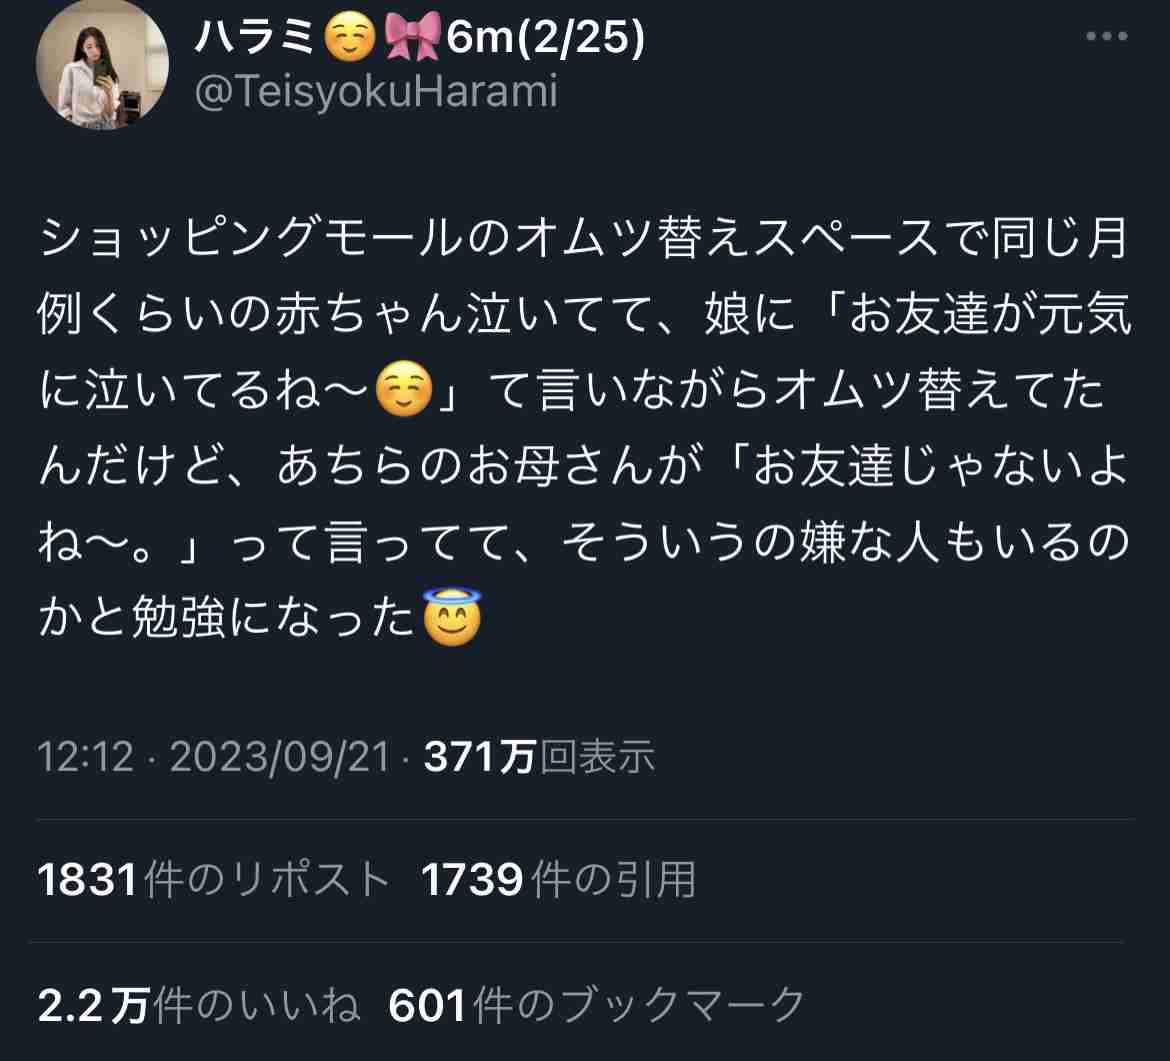
Task: Tap the お友達じゃないよ quoted phrase
Action: (x=939, y=466)
